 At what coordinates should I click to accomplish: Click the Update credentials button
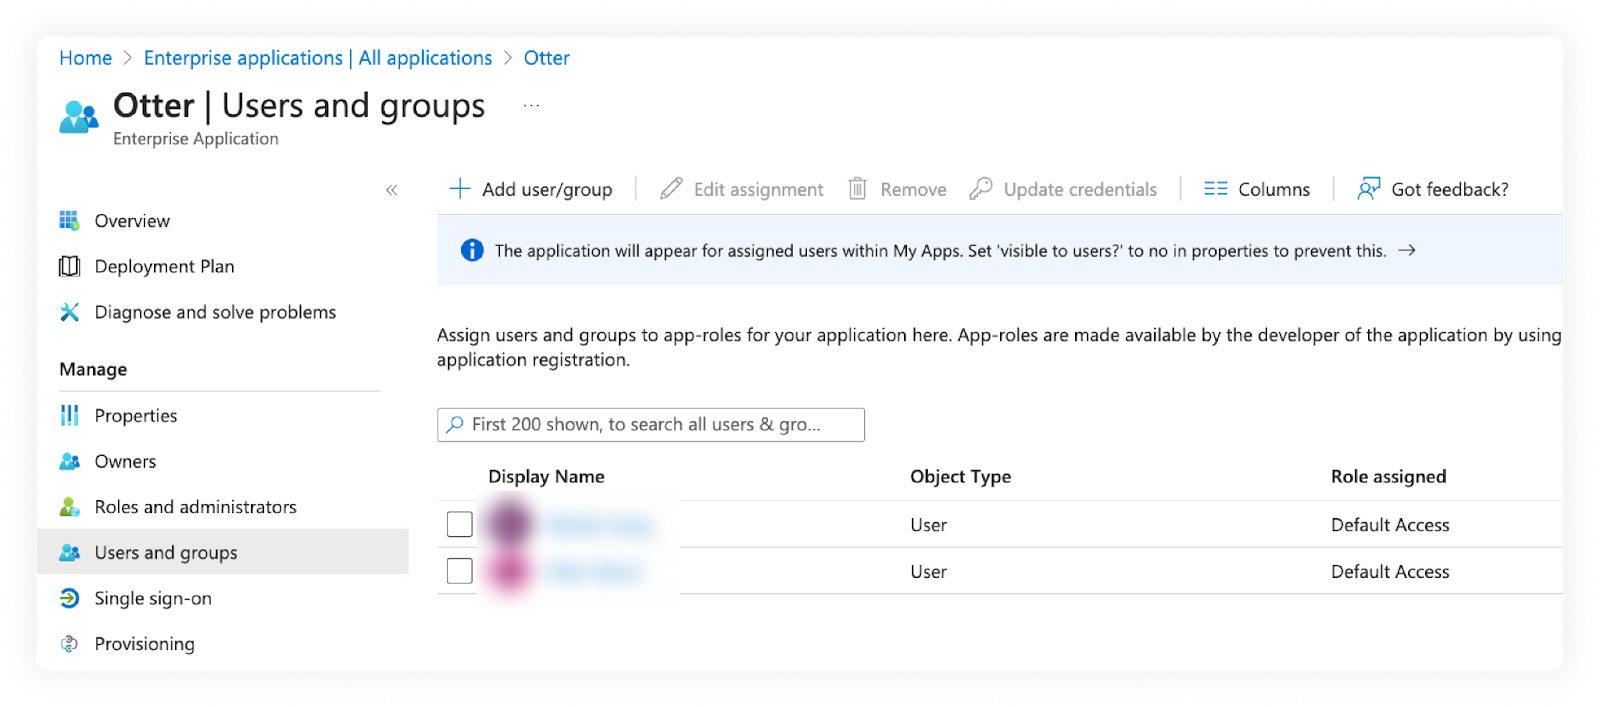pyautogui.click(x=1063, y=189)
